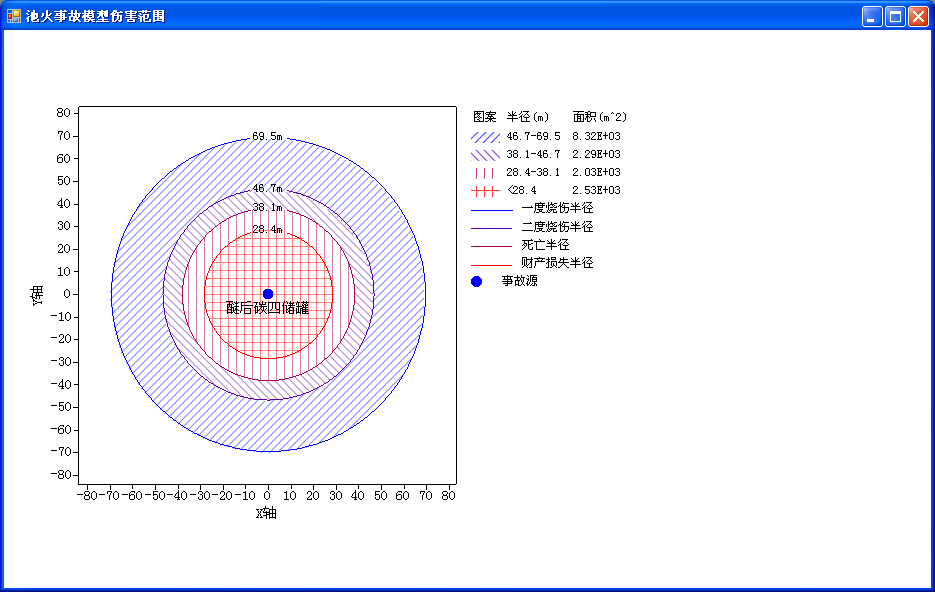Click the red line sample beside 财产损失半径
This screenshot has width=935, height=592.
492,265
